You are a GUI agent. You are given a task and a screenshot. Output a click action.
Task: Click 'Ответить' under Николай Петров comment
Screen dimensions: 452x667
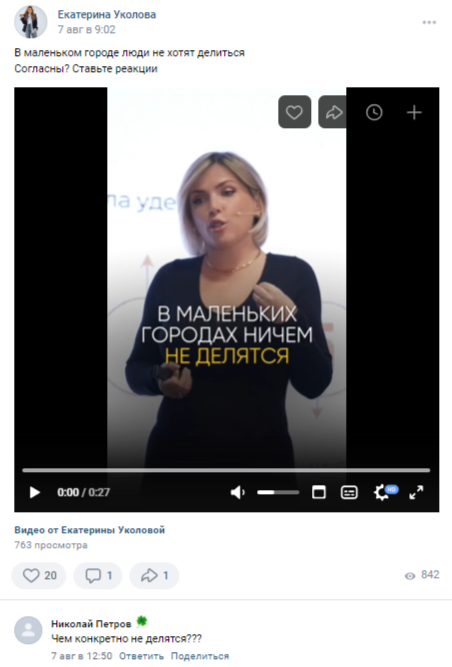tap(141, 656)
